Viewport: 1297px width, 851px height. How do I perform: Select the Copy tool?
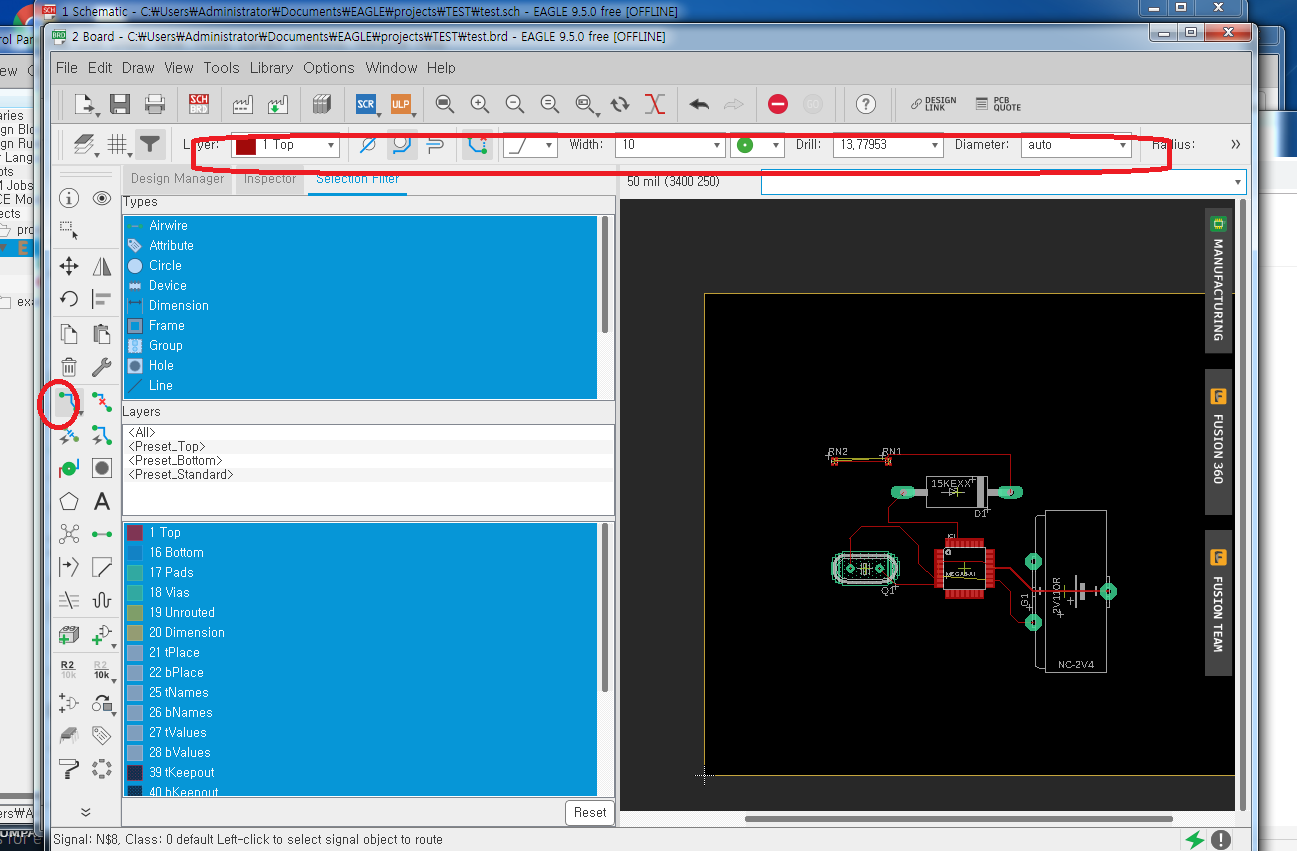[69, 334]
